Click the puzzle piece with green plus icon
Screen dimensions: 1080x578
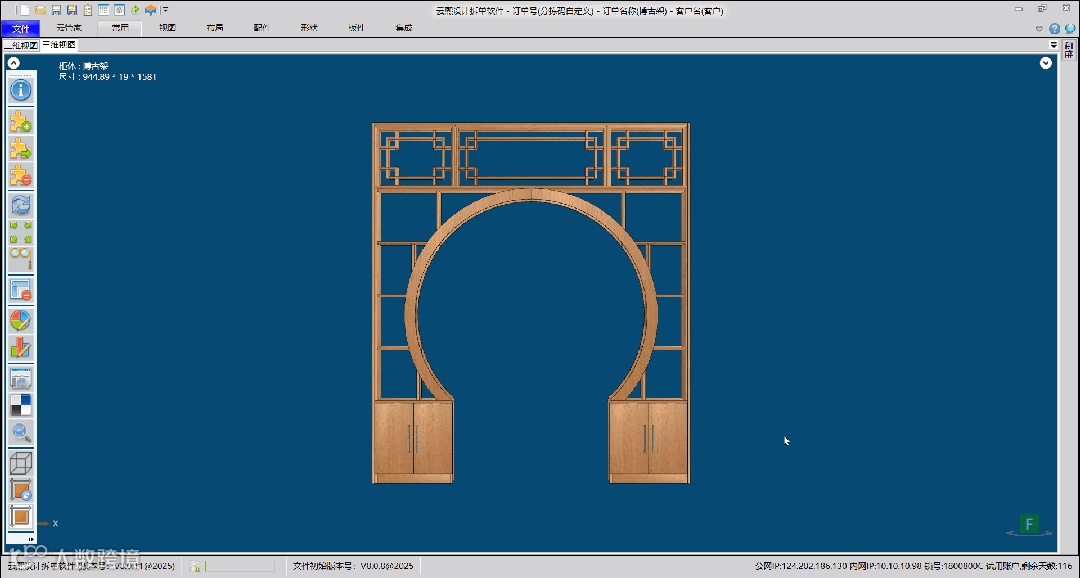pyautogui.click(x=20, y=122)
